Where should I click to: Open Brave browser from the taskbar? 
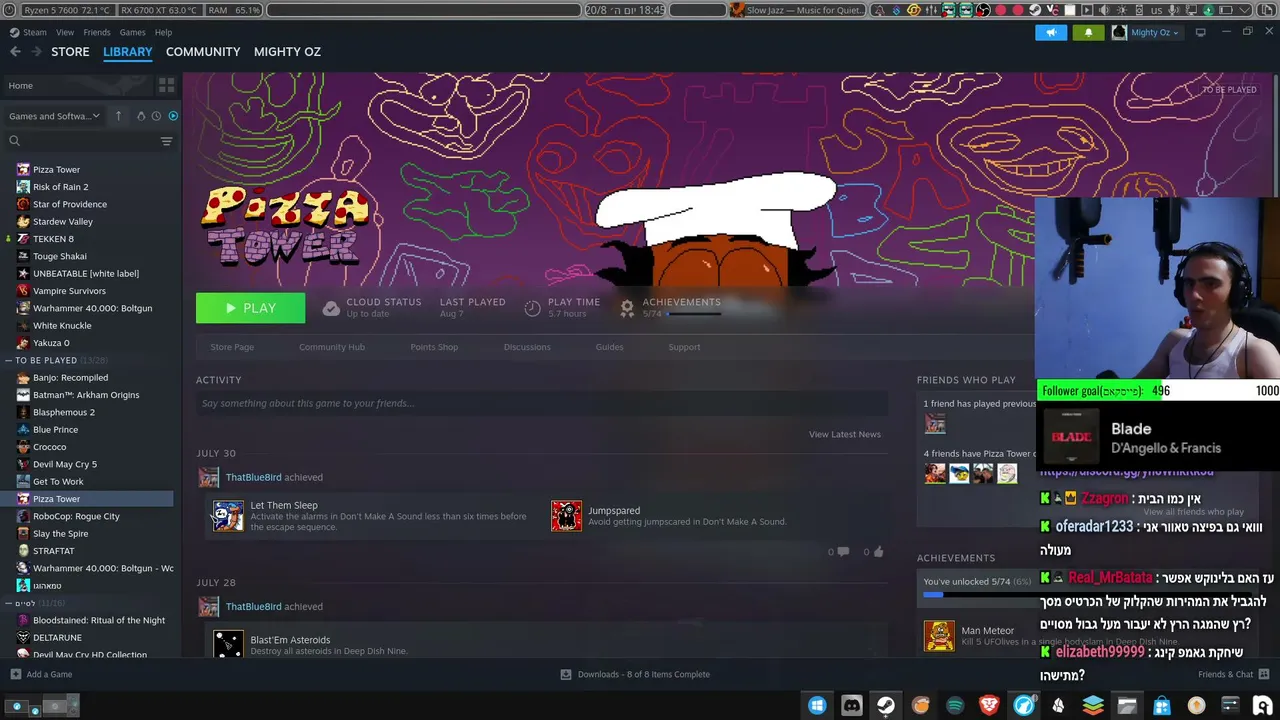pos(989,706)
